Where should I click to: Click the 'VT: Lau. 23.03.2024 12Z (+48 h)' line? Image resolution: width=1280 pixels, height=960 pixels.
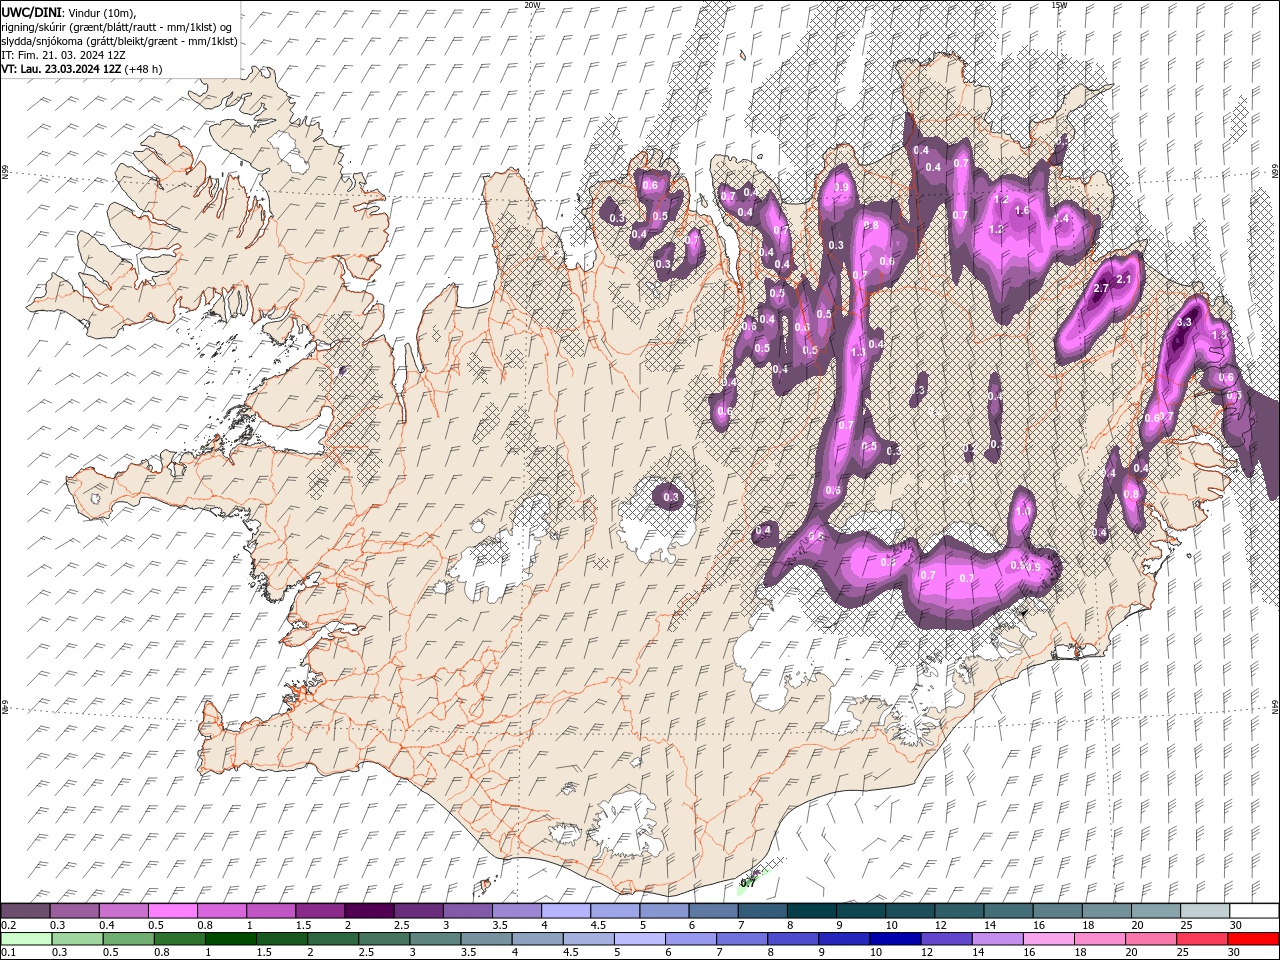tap(82, 69)
